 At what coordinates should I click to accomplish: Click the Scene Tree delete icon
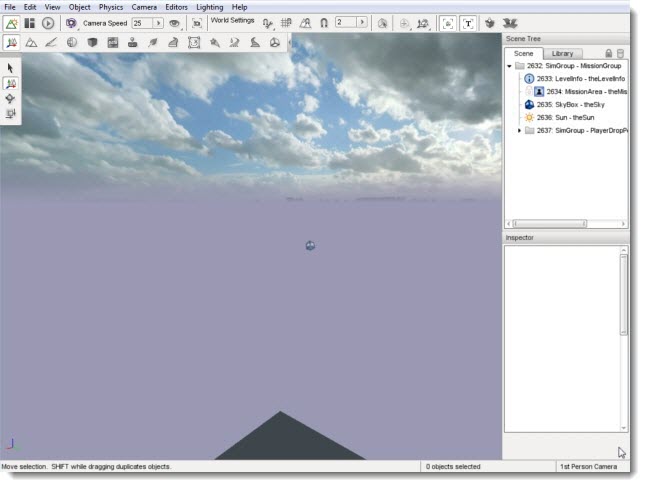click(x=621, y=53)
